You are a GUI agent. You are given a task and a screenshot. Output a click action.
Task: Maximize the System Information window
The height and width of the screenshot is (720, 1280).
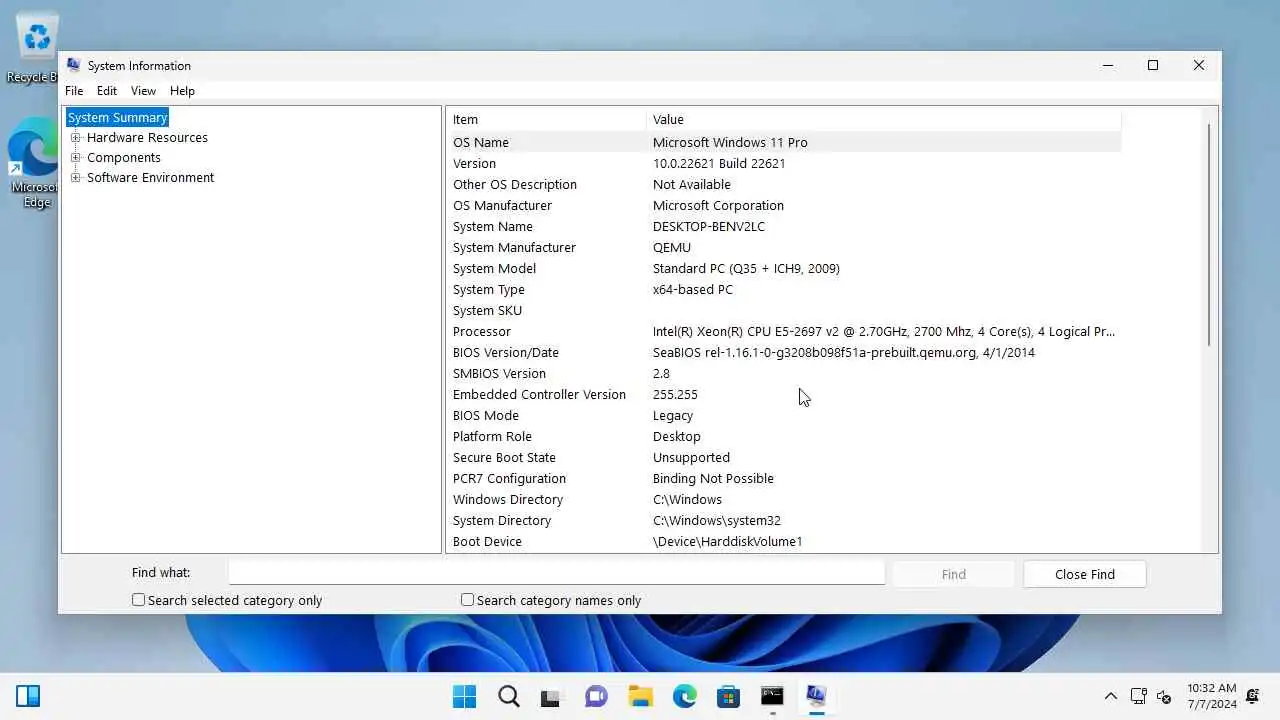[x=1153, y=65]
